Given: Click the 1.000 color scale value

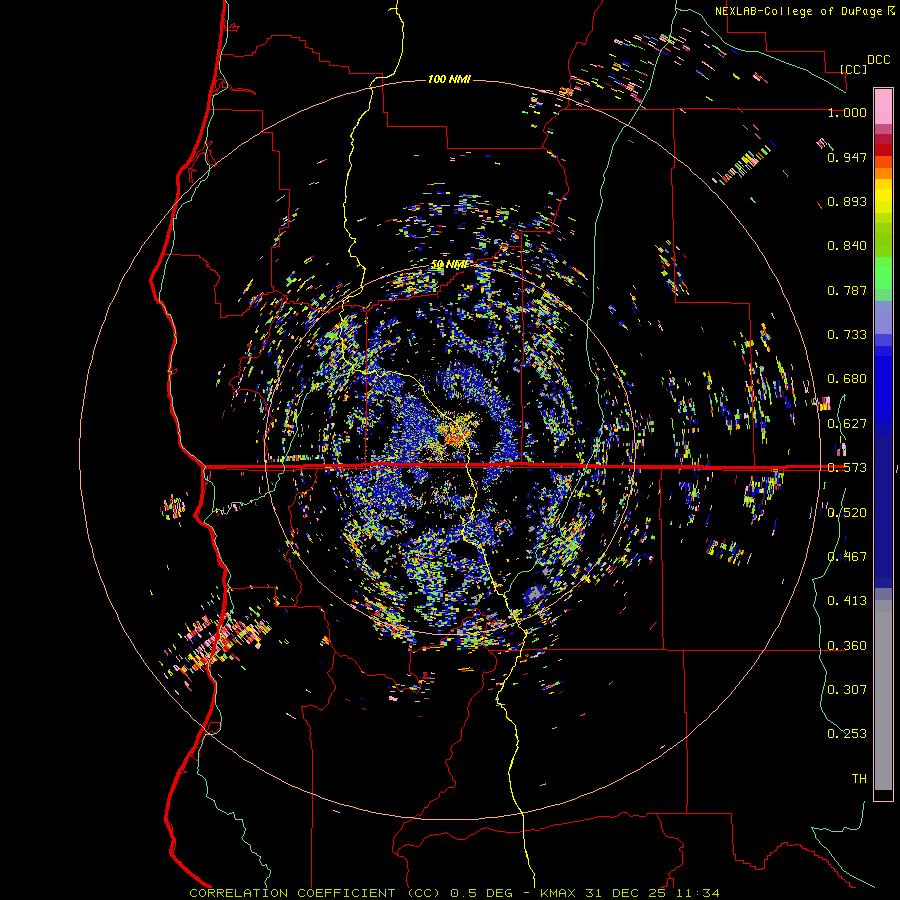Looking at the screenshot, I should (847, 112).
